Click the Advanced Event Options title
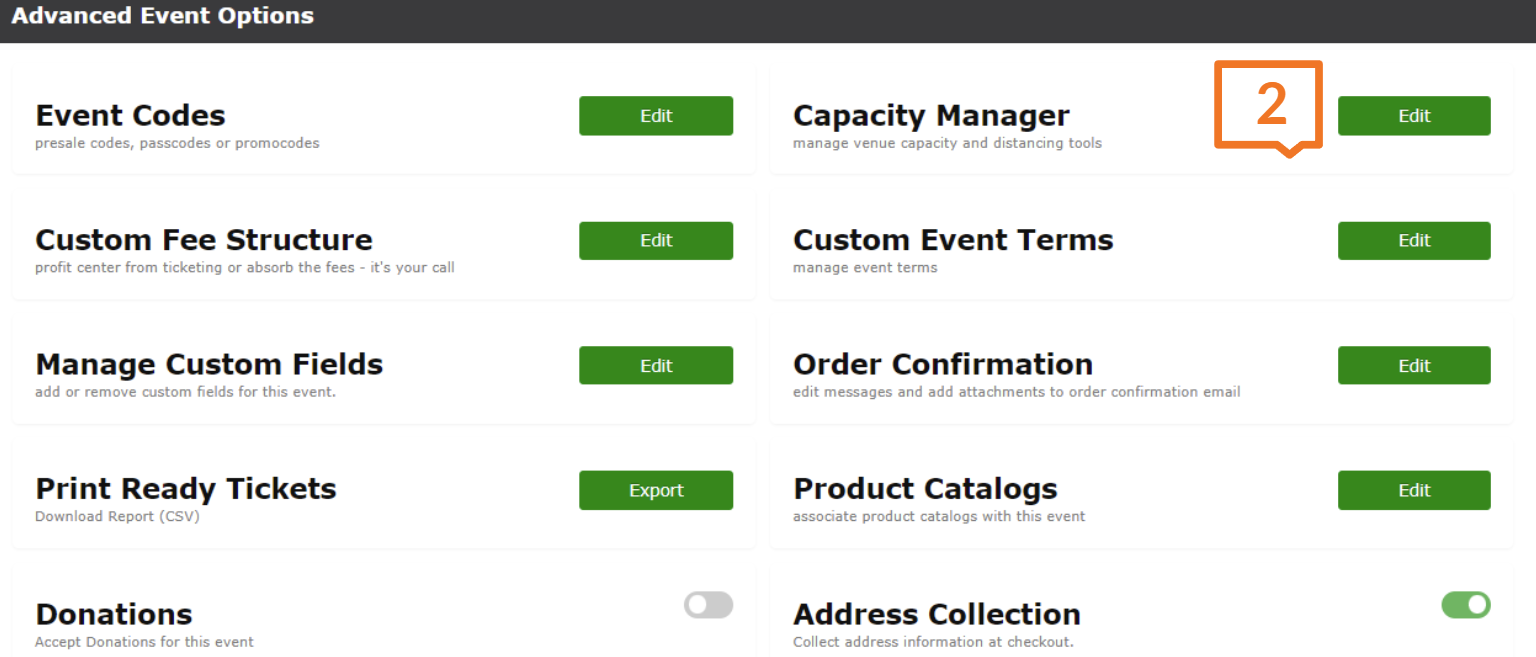The width and height of the screenshot is (1536, 657). [163, 16]
